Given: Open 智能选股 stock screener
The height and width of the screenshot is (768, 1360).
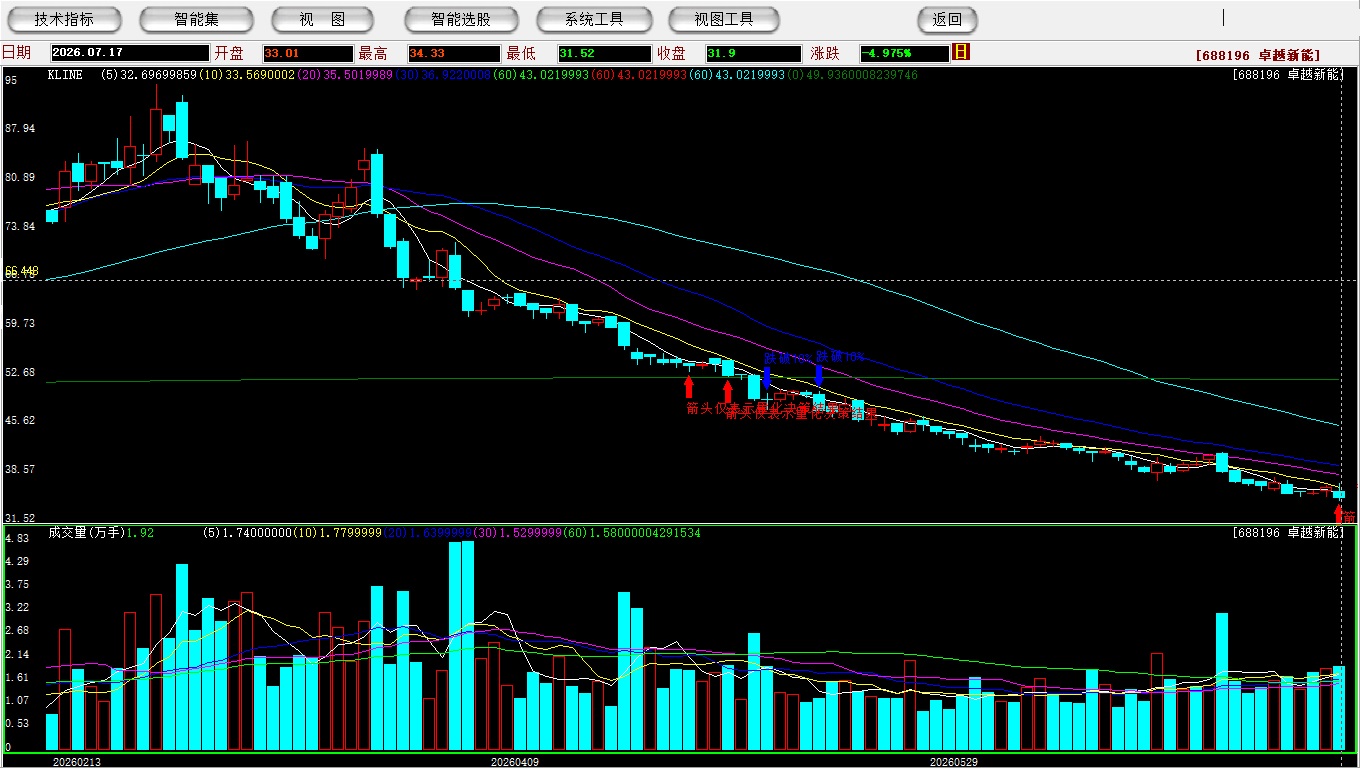Looking at the screenshot, I should (x=461, y=19).
